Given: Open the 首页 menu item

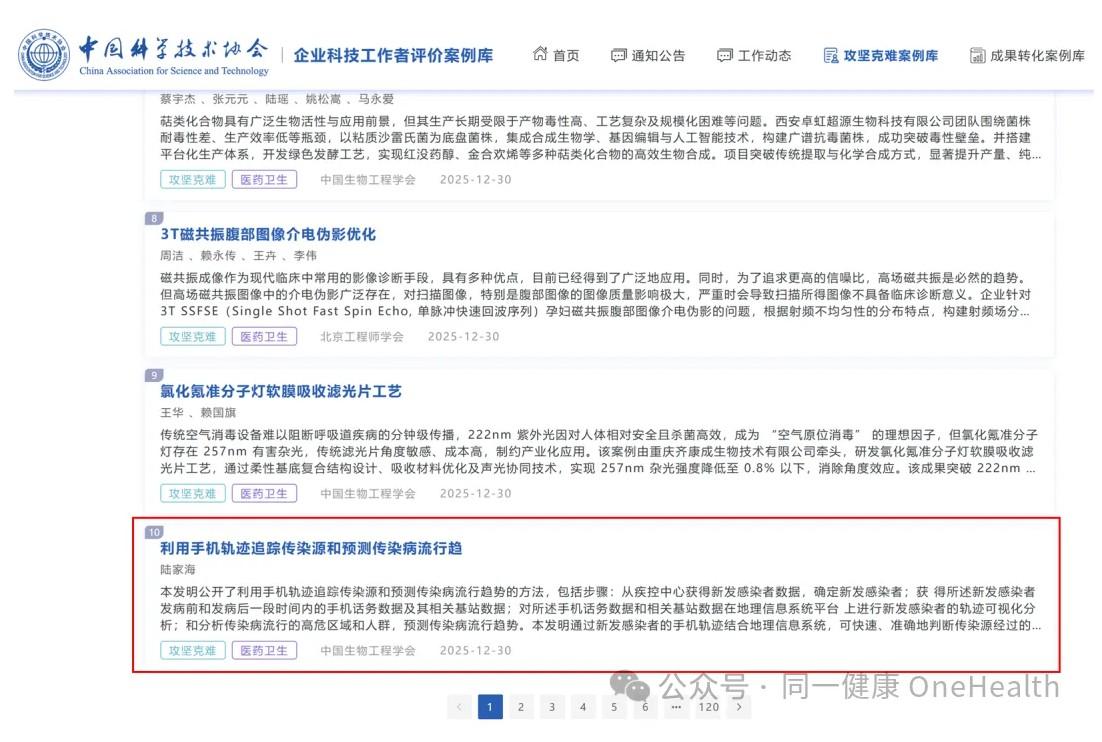Looking at the screenshot, I should [x=566, y=56].
